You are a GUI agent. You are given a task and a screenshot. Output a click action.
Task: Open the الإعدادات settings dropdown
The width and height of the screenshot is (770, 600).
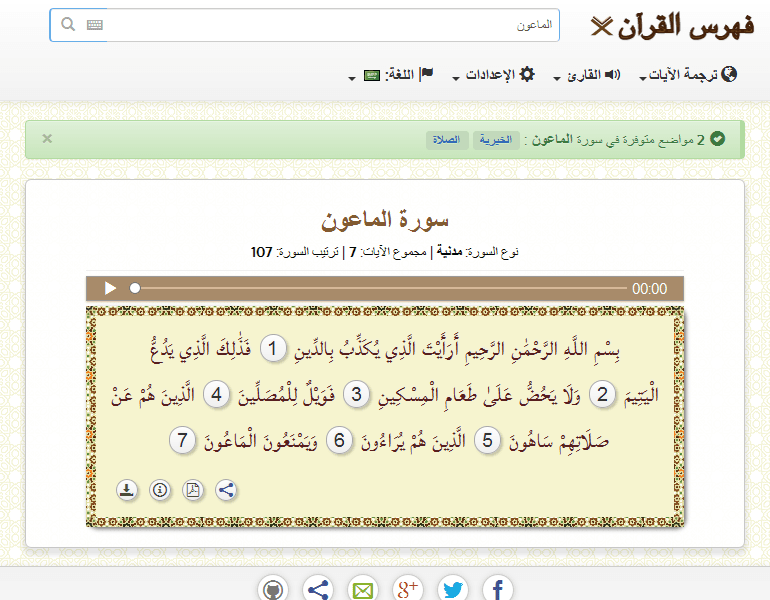(494, 75)
